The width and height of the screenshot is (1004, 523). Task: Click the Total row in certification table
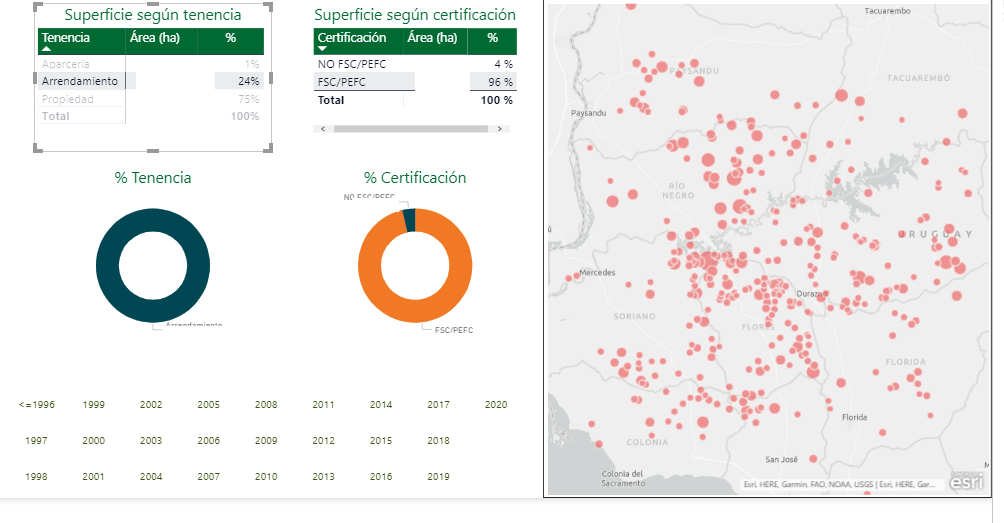point(415,100)
